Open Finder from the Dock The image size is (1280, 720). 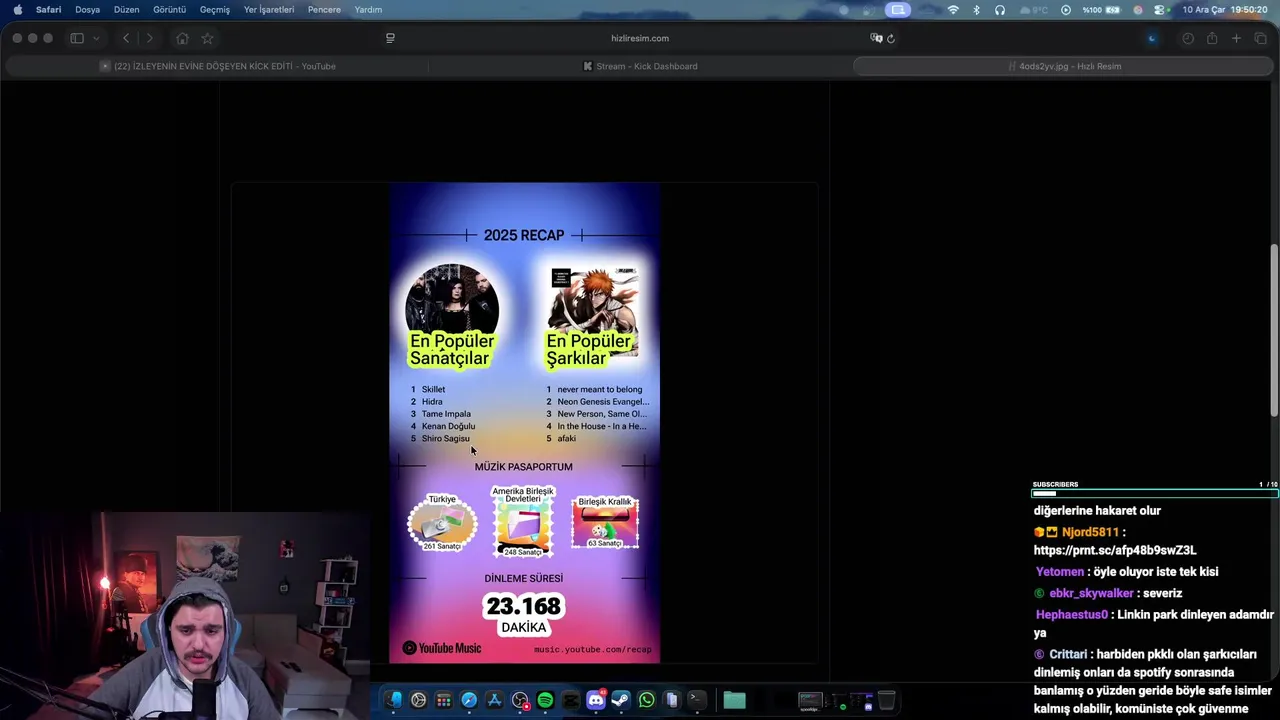(x=394, y=700)
